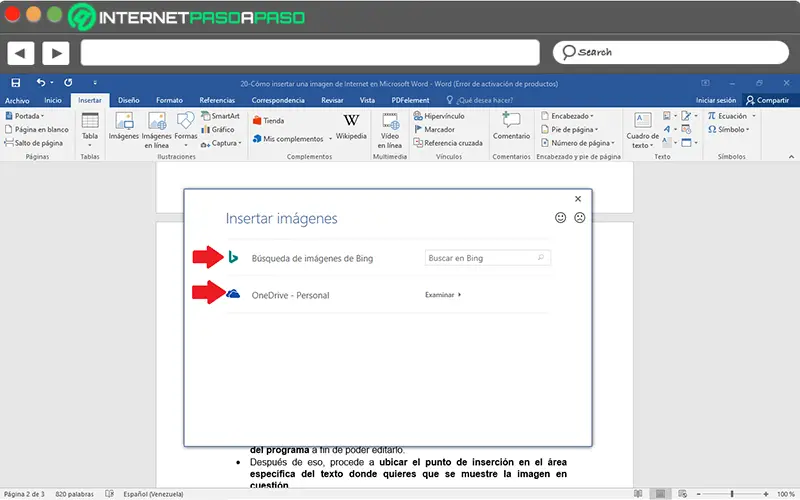
Task: Open the Símbolo dropdown
Action: click(x=729, y=130)
